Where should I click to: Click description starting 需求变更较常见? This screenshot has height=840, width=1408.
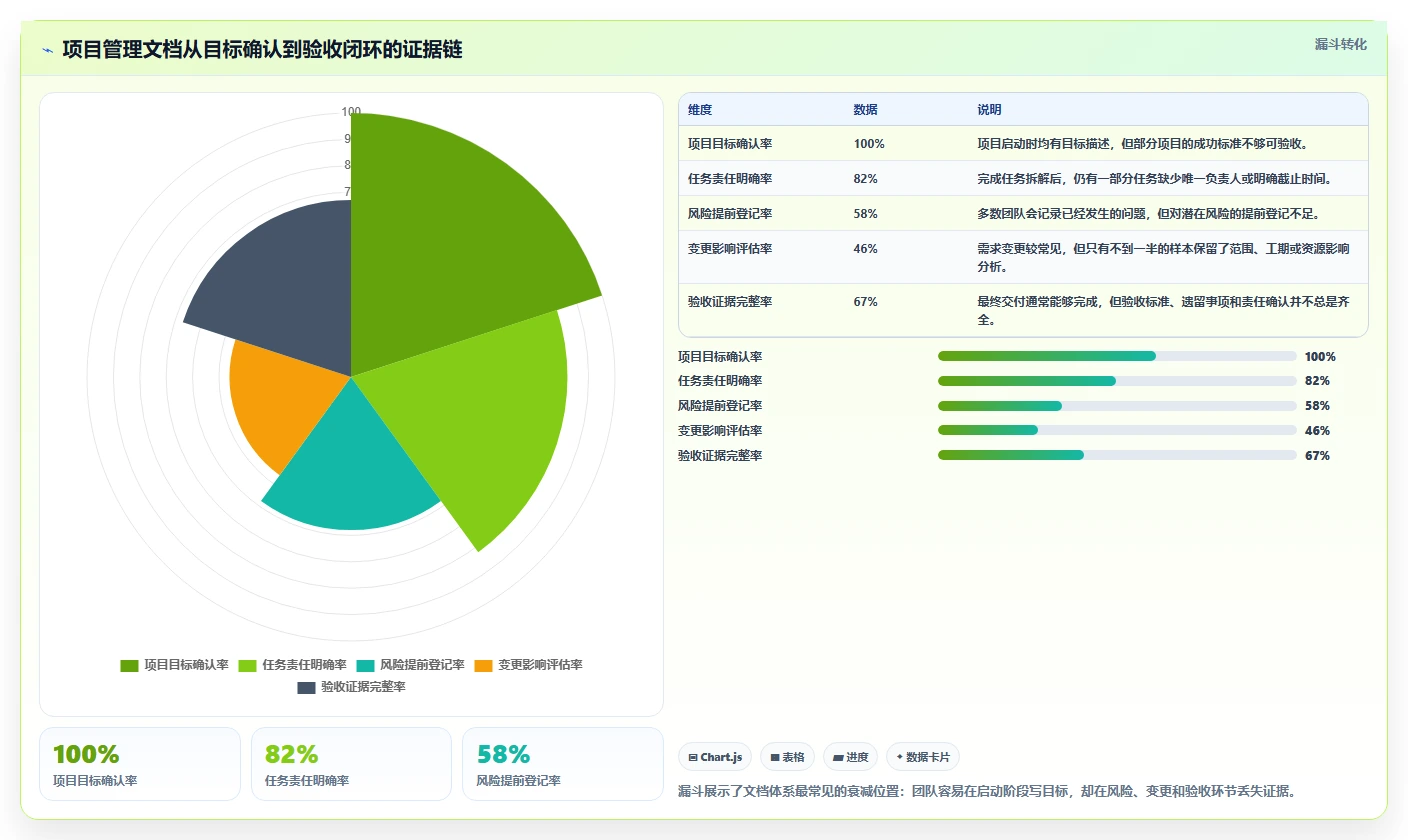click(1164, 258)
